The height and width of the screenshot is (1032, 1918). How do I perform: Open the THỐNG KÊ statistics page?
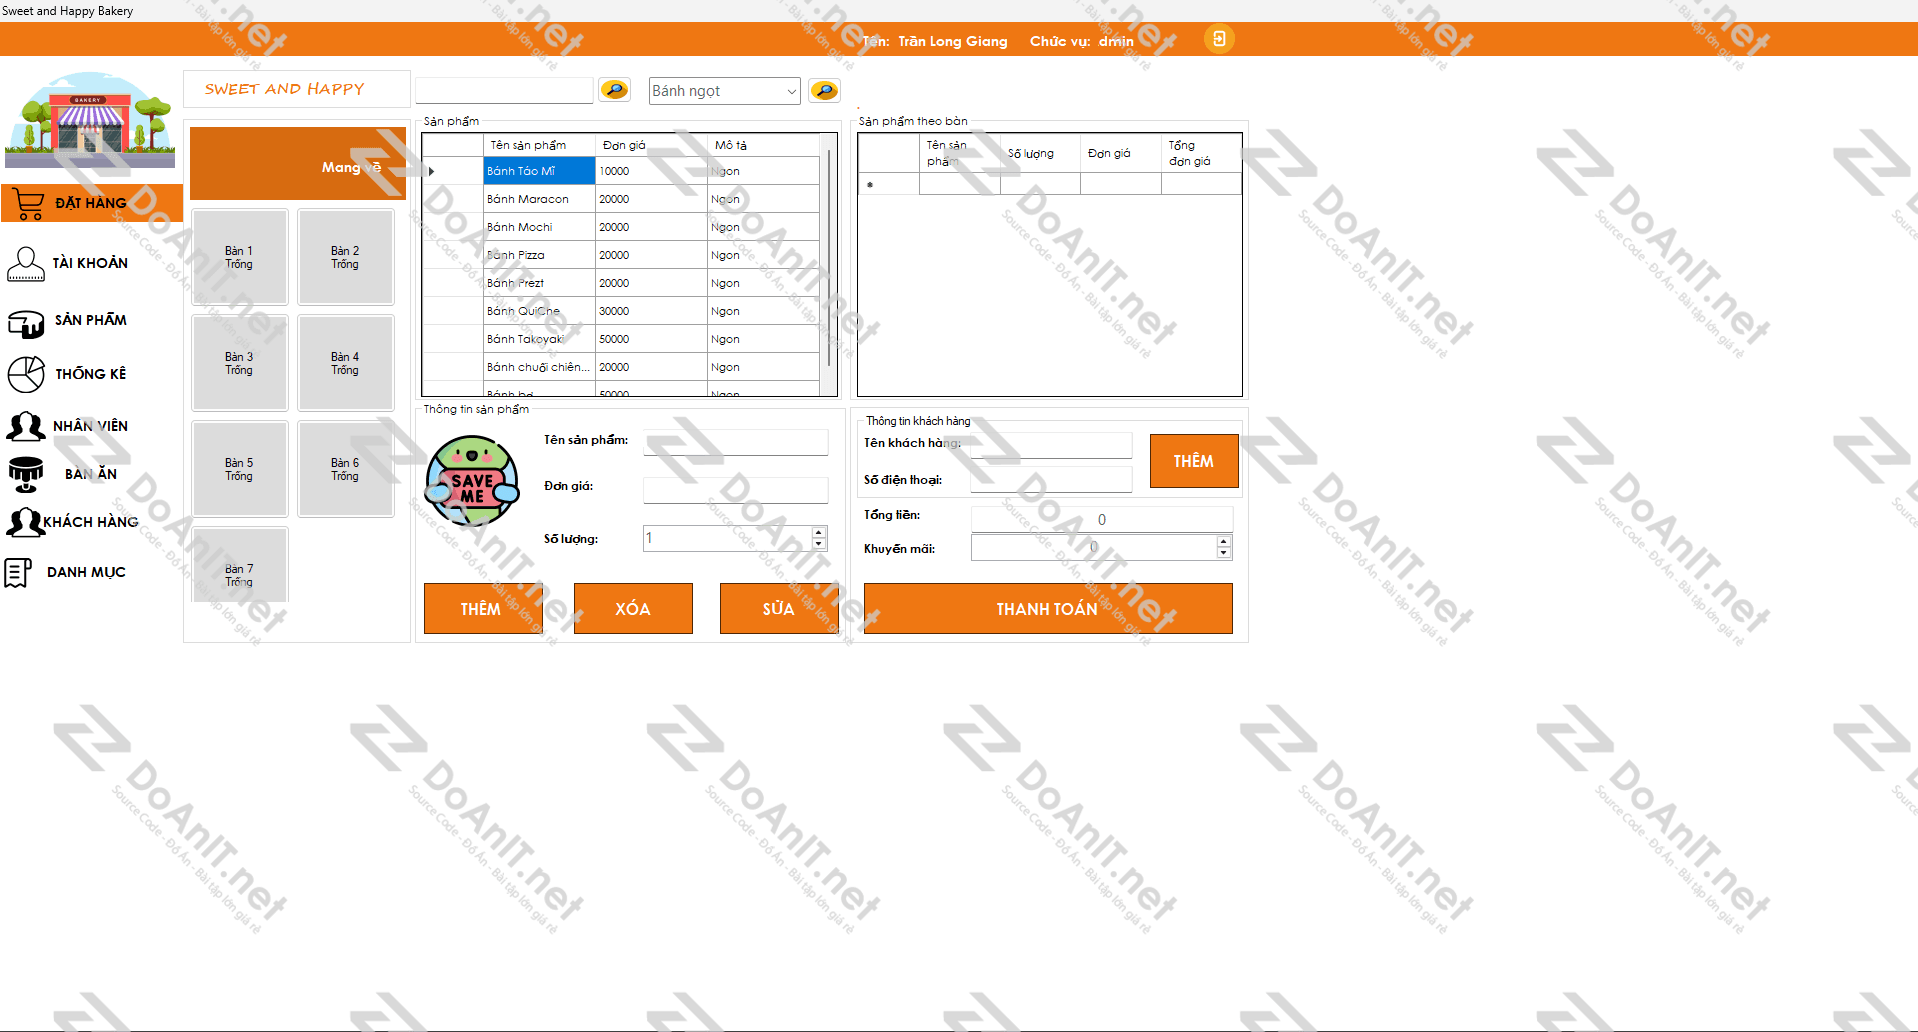coord(90,374)
